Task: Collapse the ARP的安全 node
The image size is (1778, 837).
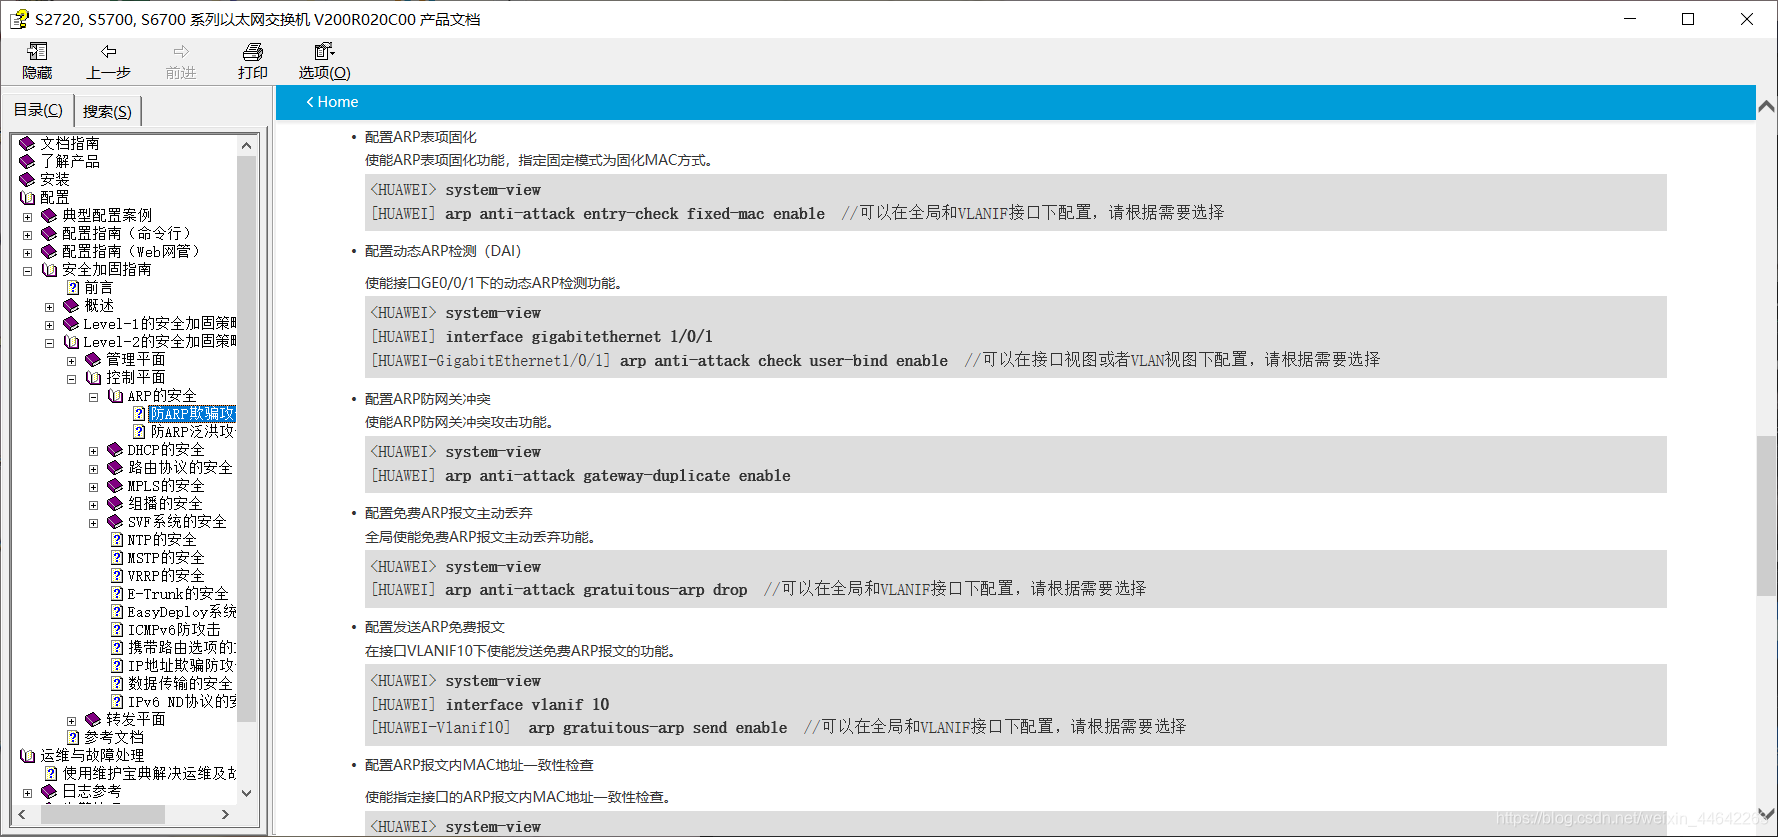Action: 93,397
